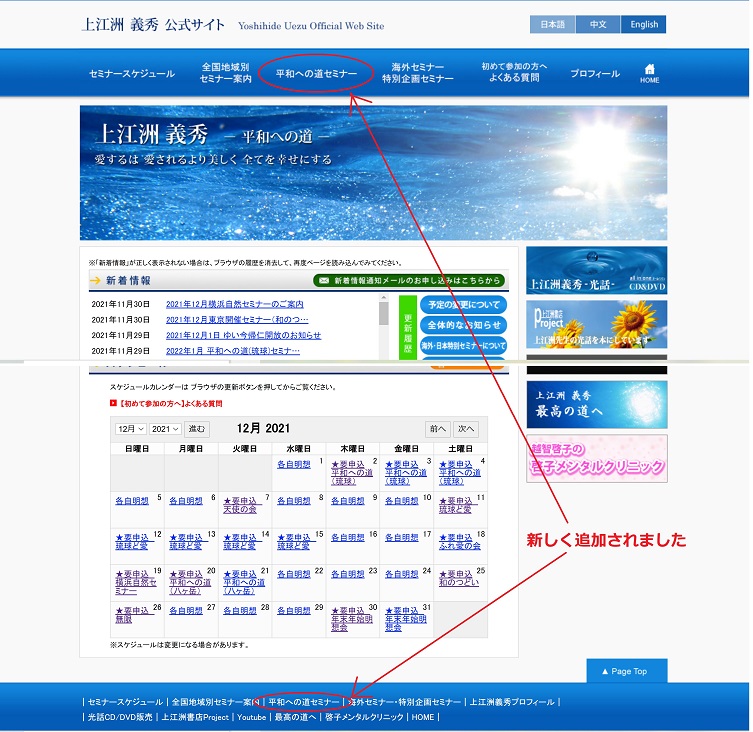Click footer link 光話CD/DVD販売
753x732 pixels.
point(120,717)
